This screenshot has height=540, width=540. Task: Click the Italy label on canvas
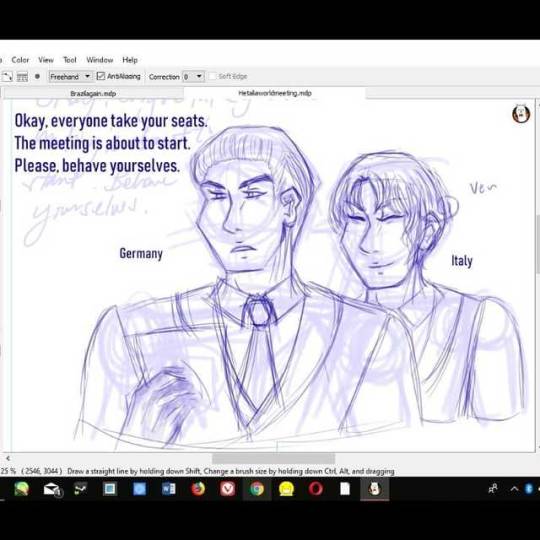462,261
